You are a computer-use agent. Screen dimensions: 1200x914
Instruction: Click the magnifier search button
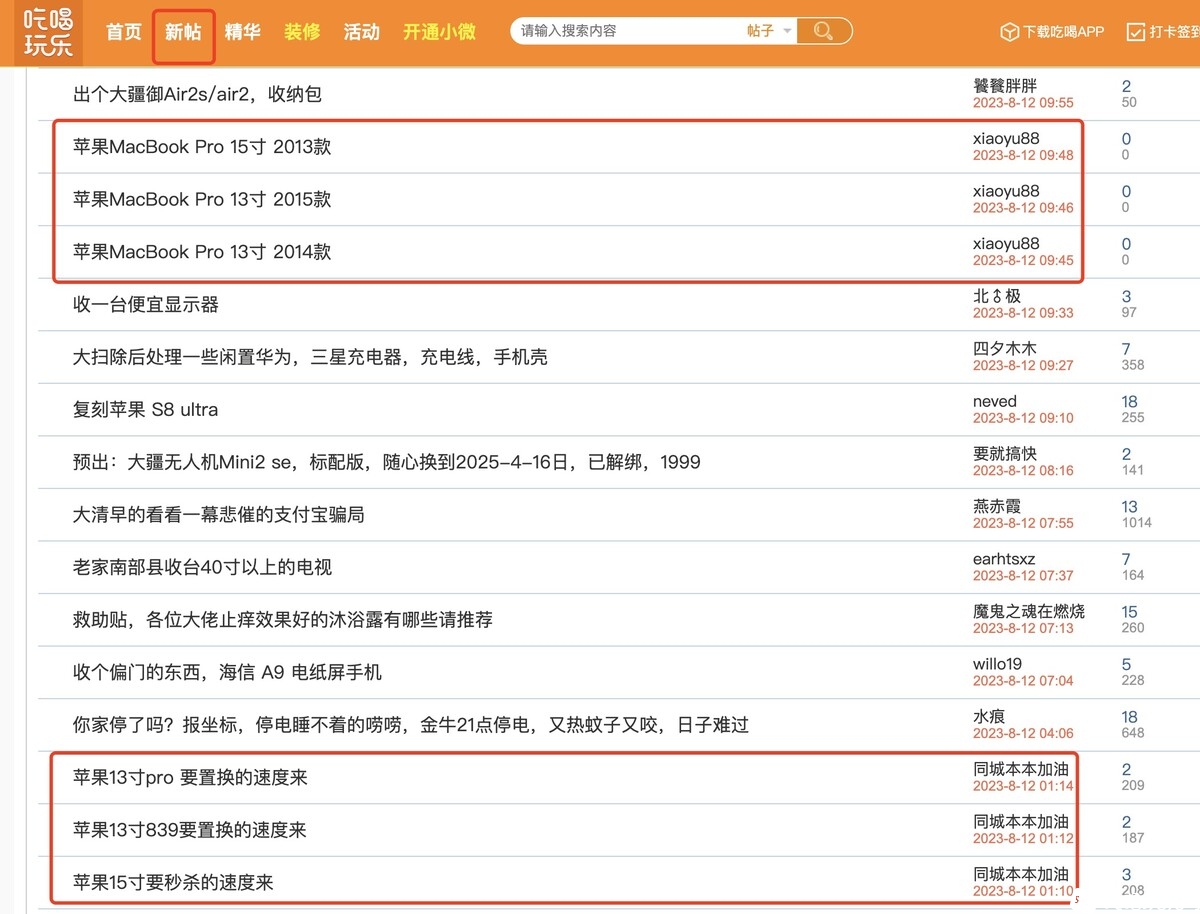click(823, 31)
